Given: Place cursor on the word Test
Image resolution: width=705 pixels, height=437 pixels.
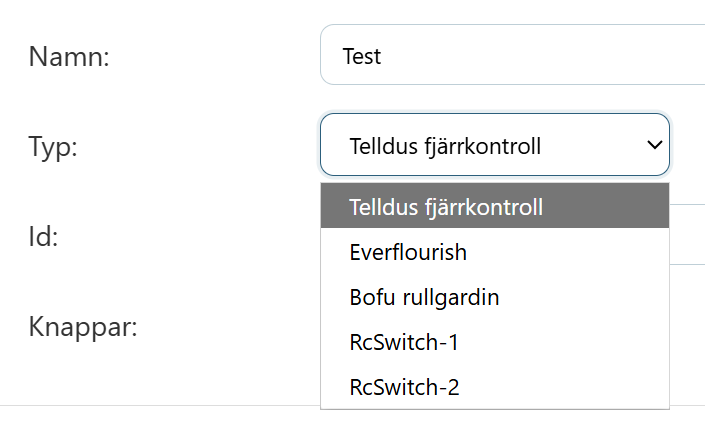Looking at the screenshot, I should click(361, 56).
